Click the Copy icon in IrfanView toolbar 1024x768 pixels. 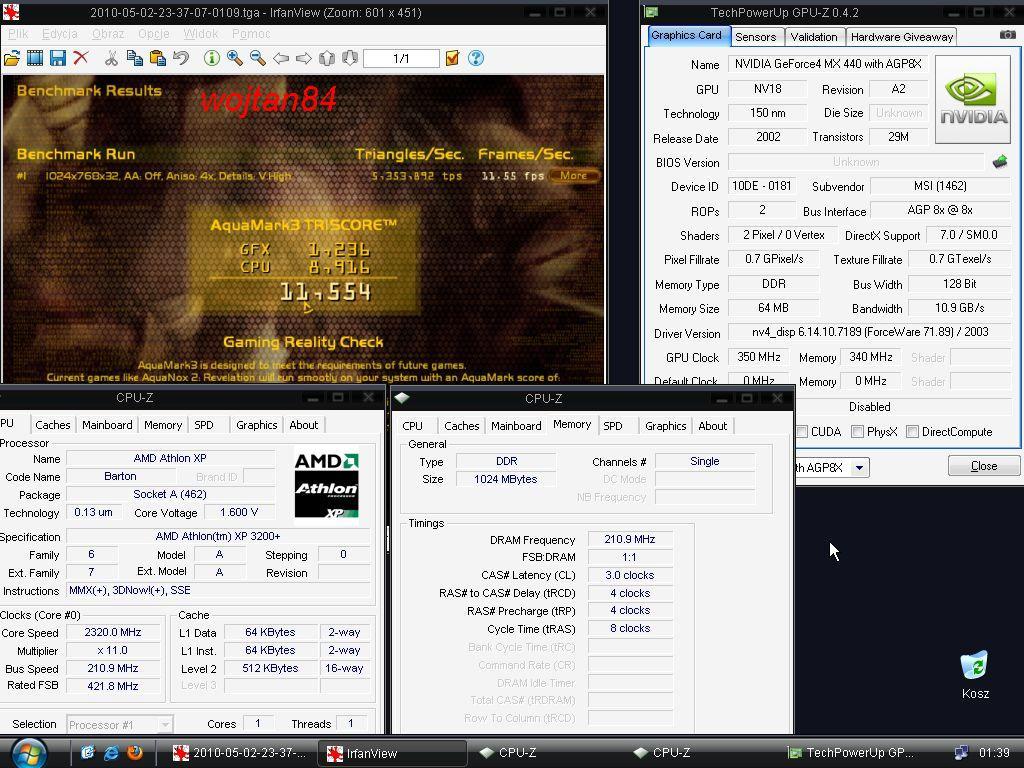[135, 58]
